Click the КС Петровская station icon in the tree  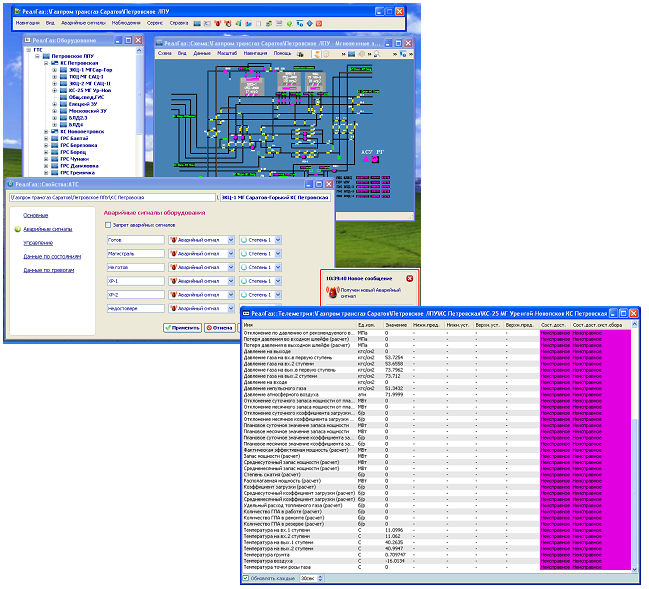53,64
